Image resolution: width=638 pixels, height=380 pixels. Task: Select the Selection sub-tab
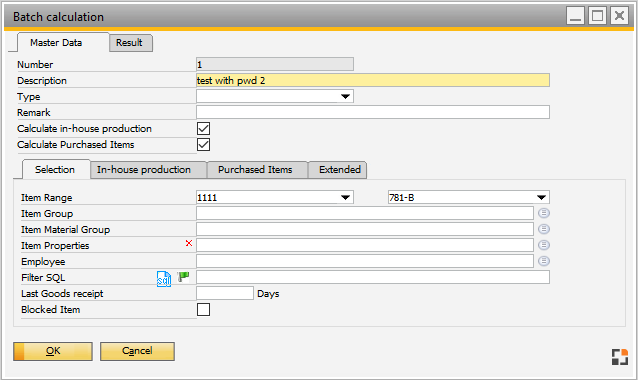[x=55, y=170]
